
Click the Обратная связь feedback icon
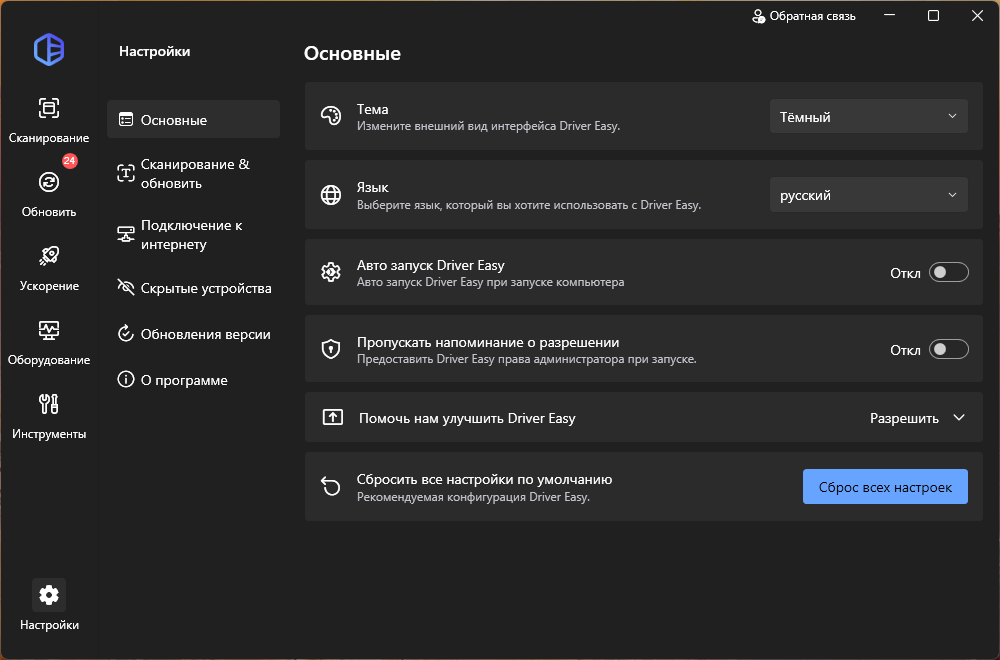[x=759, y=16]
